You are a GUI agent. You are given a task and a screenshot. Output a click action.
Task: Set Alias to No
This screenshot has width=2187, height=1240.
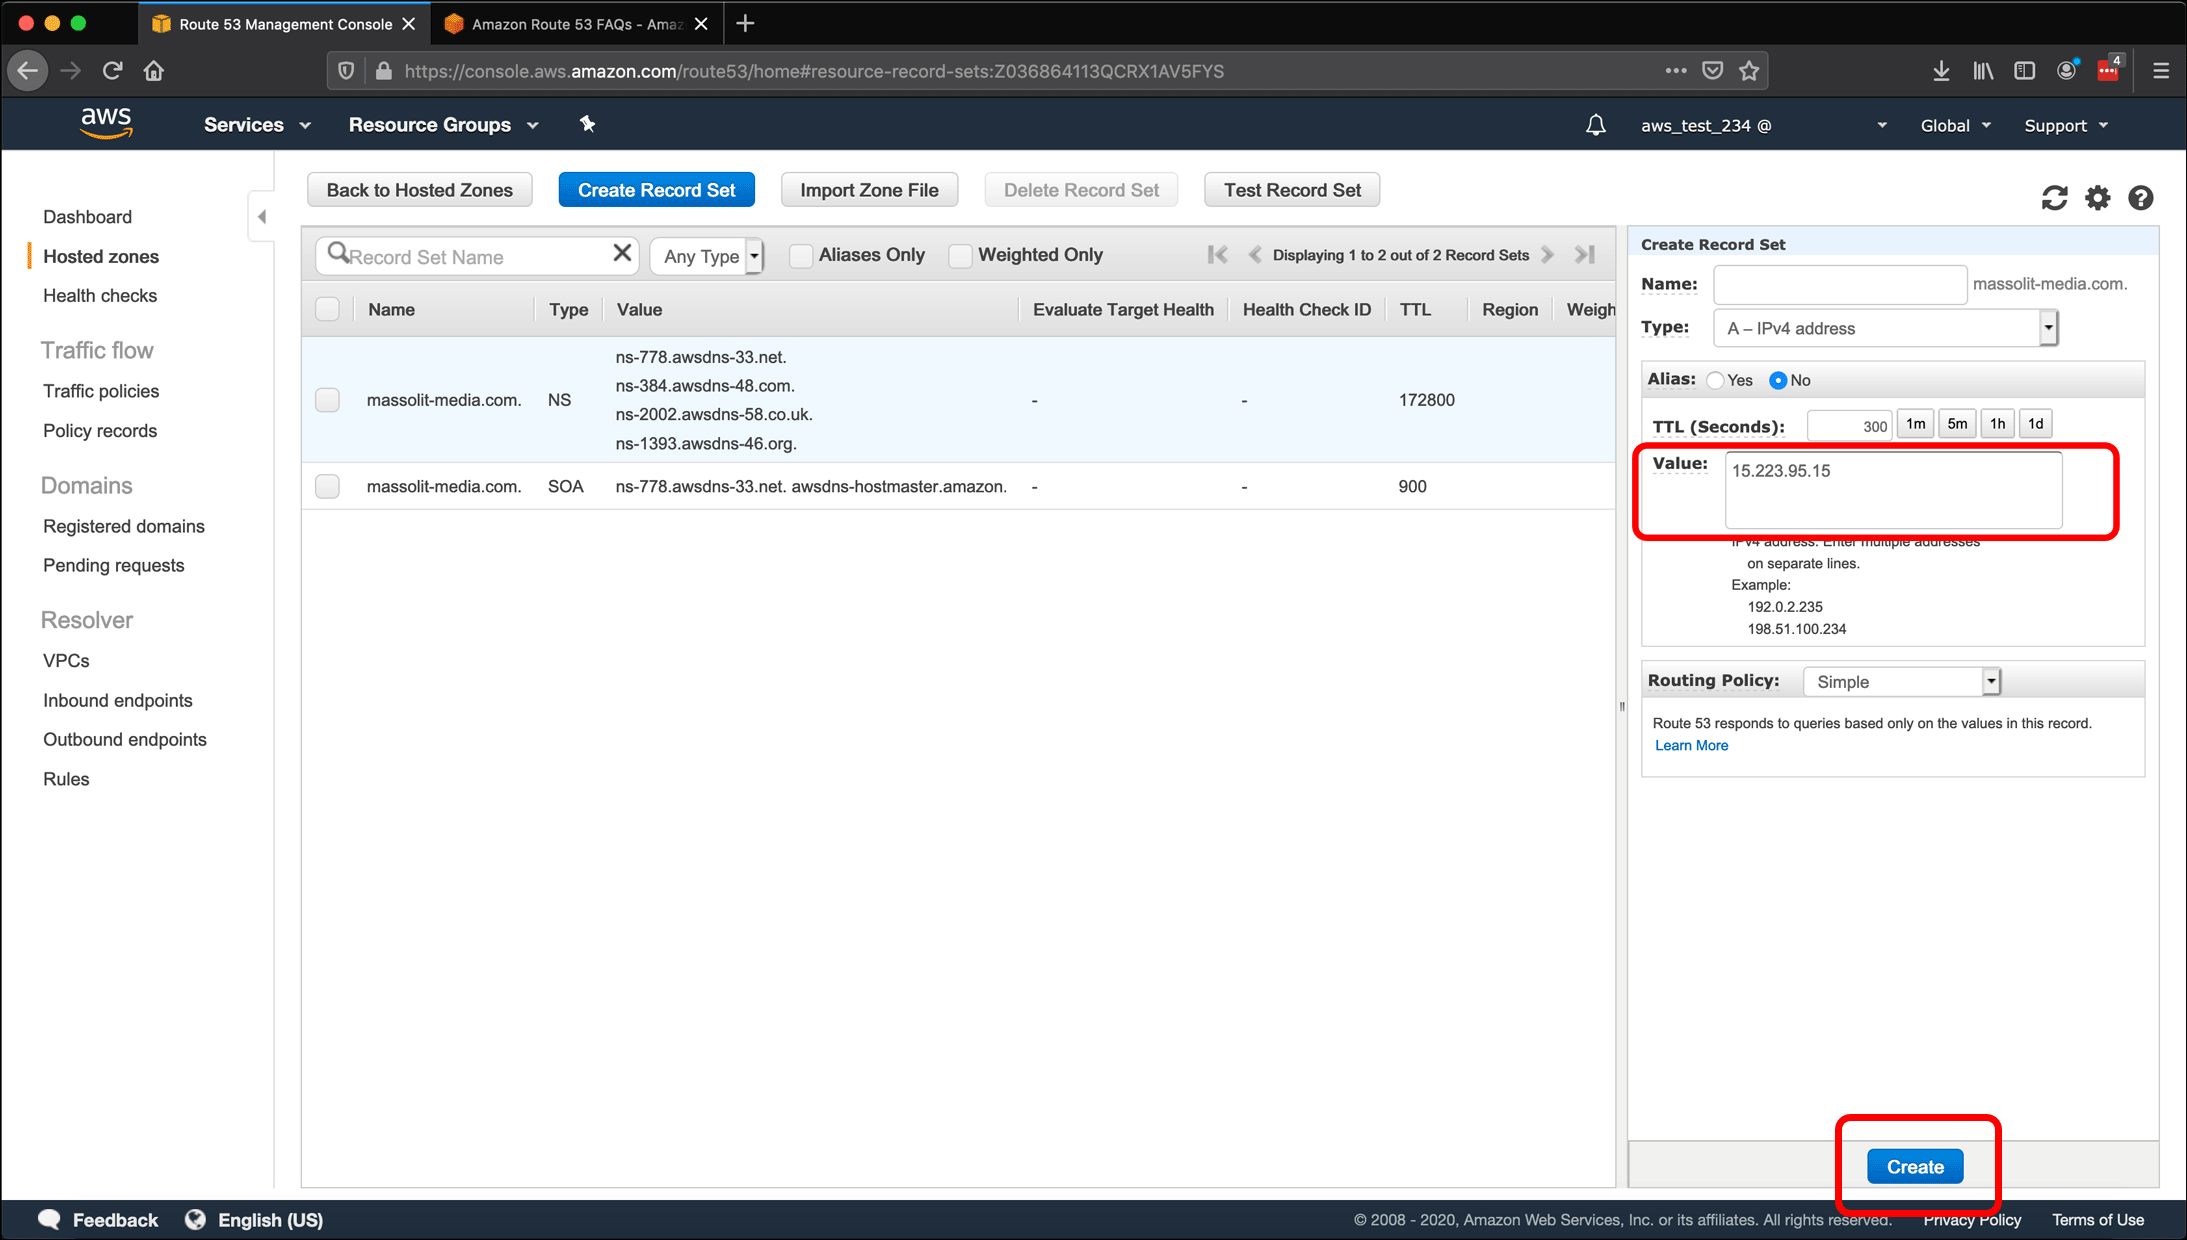pyautogui.click(x=1778, y=380)
